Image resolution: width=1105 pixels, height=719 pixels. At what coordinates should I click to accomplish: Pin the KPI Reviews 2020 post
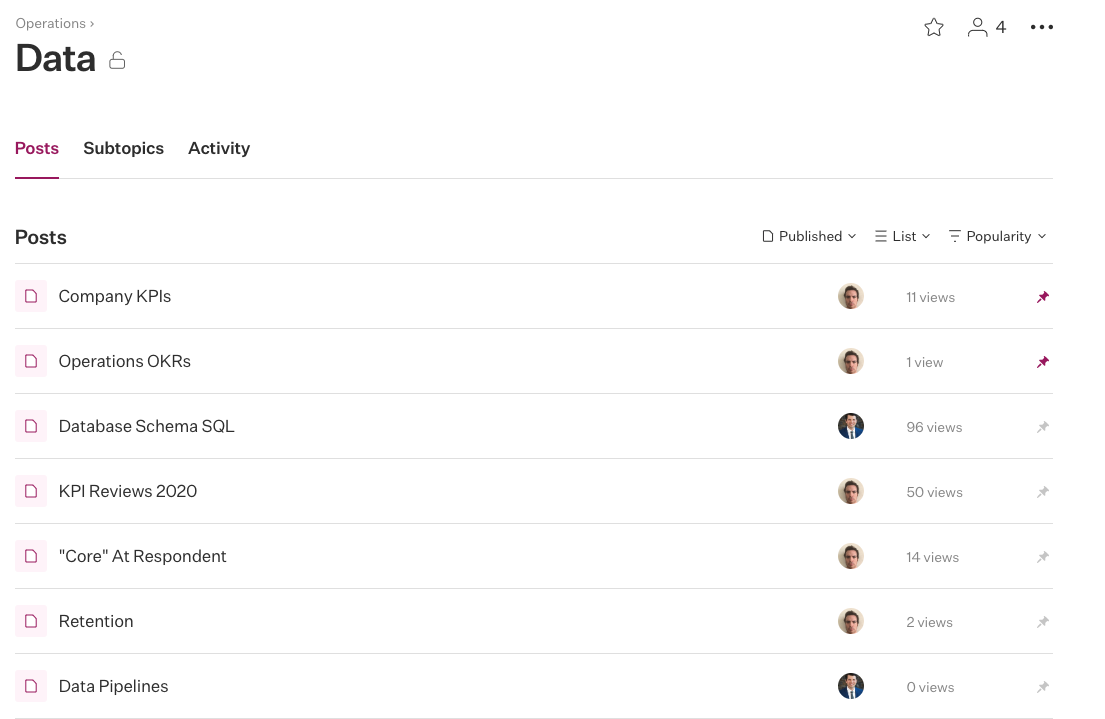[1043, 492]
